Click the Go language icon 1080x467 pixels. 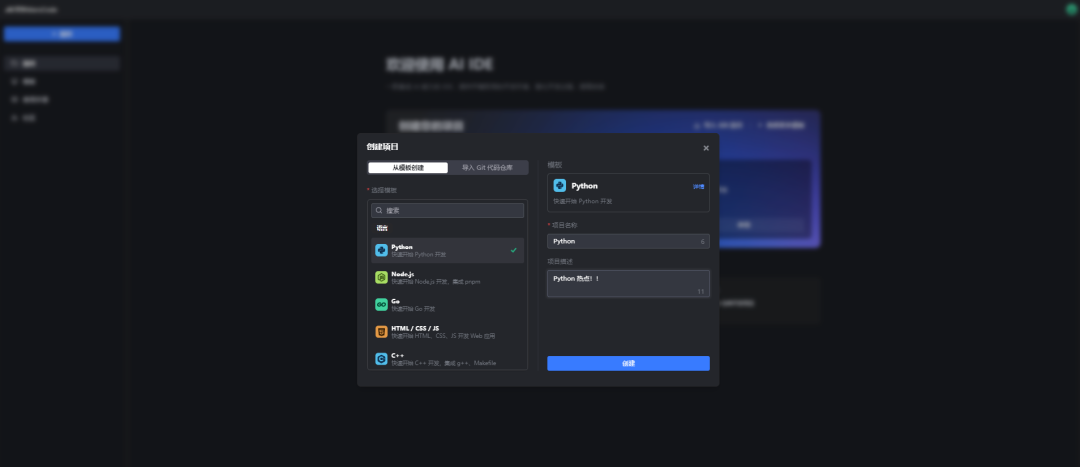(381, 304)
